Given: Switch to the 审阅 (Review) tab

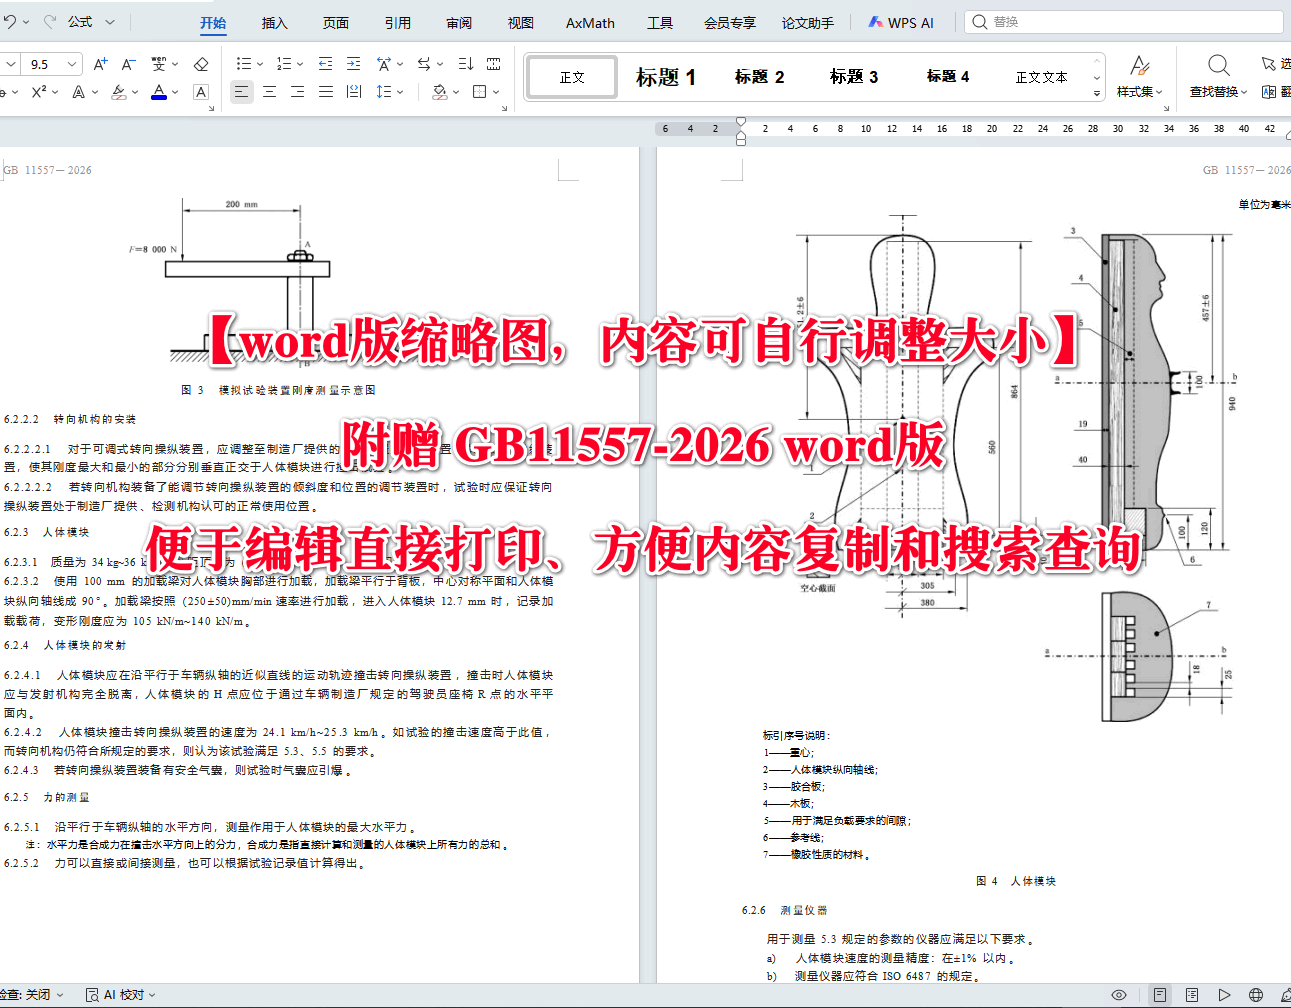Looking at the screenshot, I should [459, 23].
